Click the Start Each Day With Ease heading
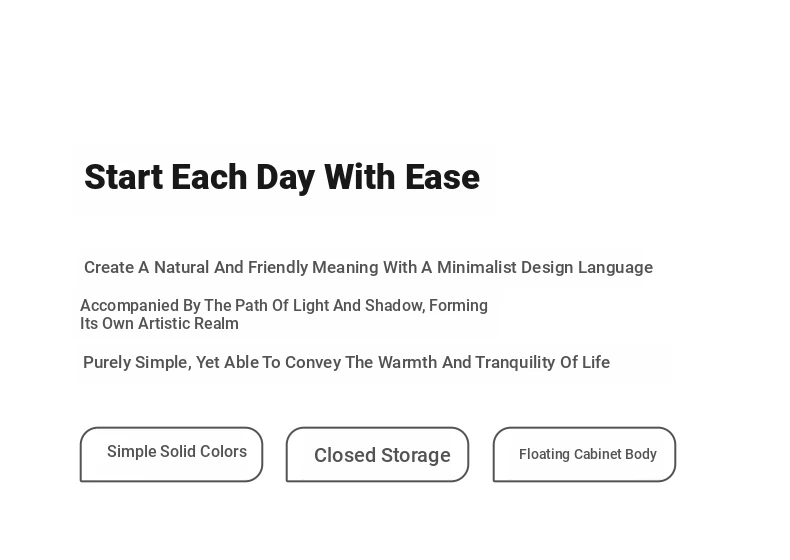This screenshot has height=560, width=790. point(282,177)
